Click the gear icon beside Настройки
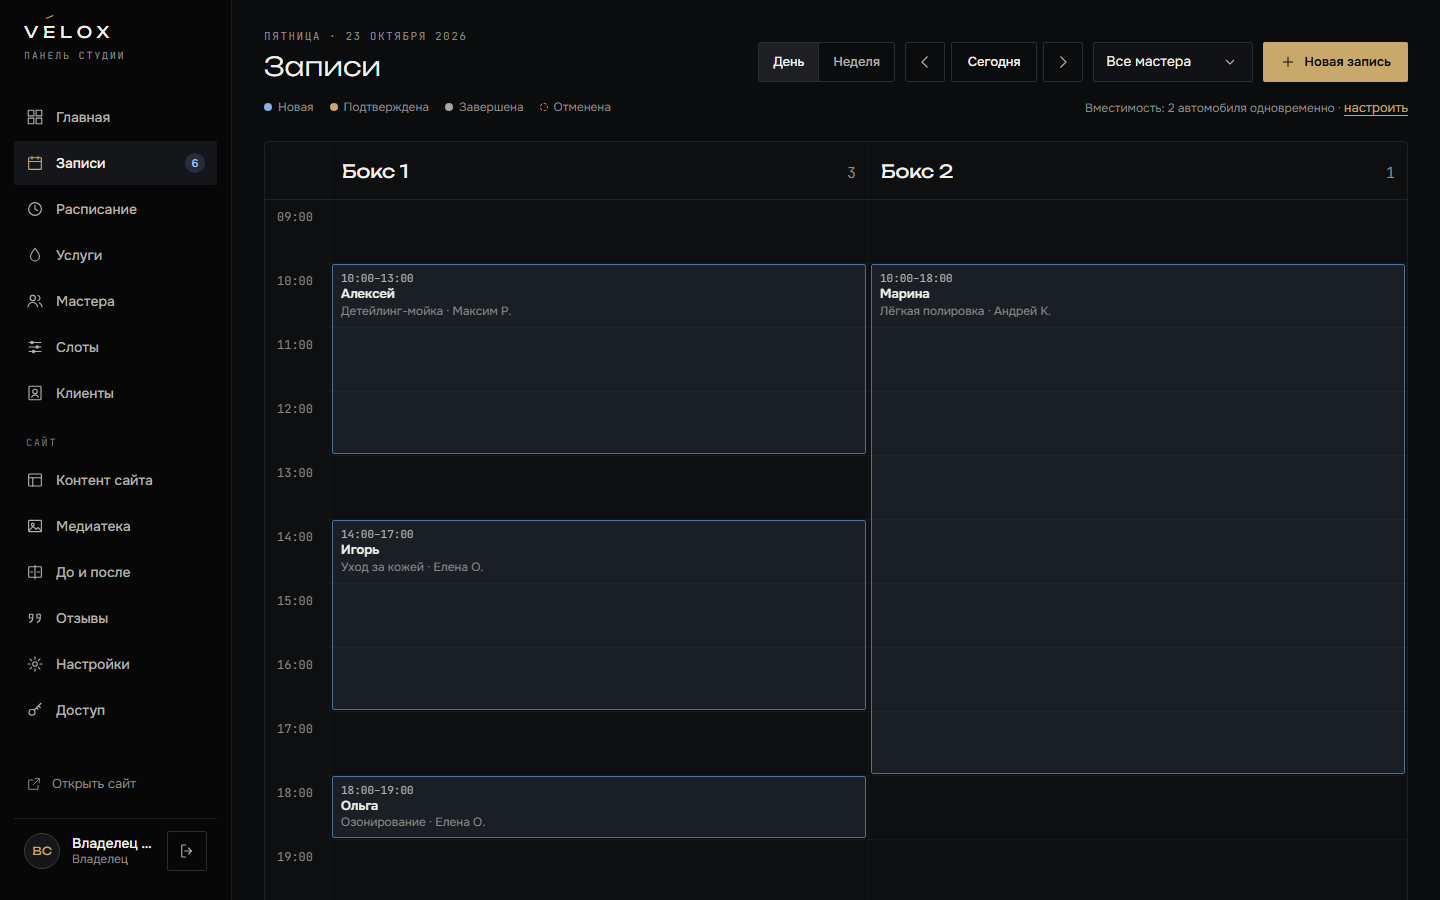The image size is (1440, 900). tap(35, 664)
